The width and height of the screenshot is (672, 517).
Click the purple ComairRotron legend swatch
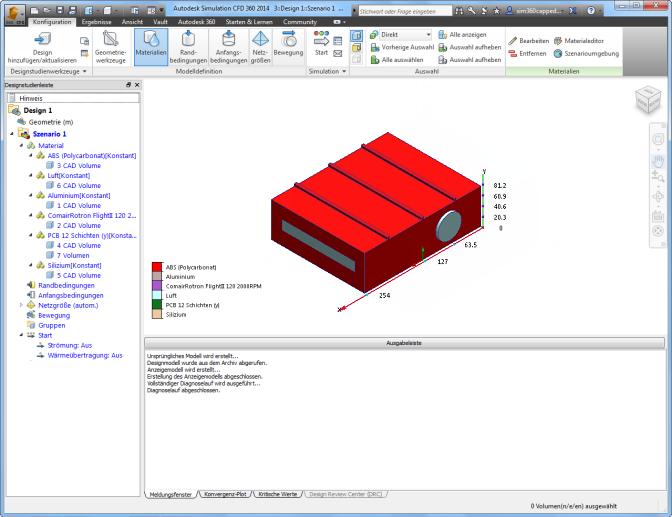pos(157,286)
